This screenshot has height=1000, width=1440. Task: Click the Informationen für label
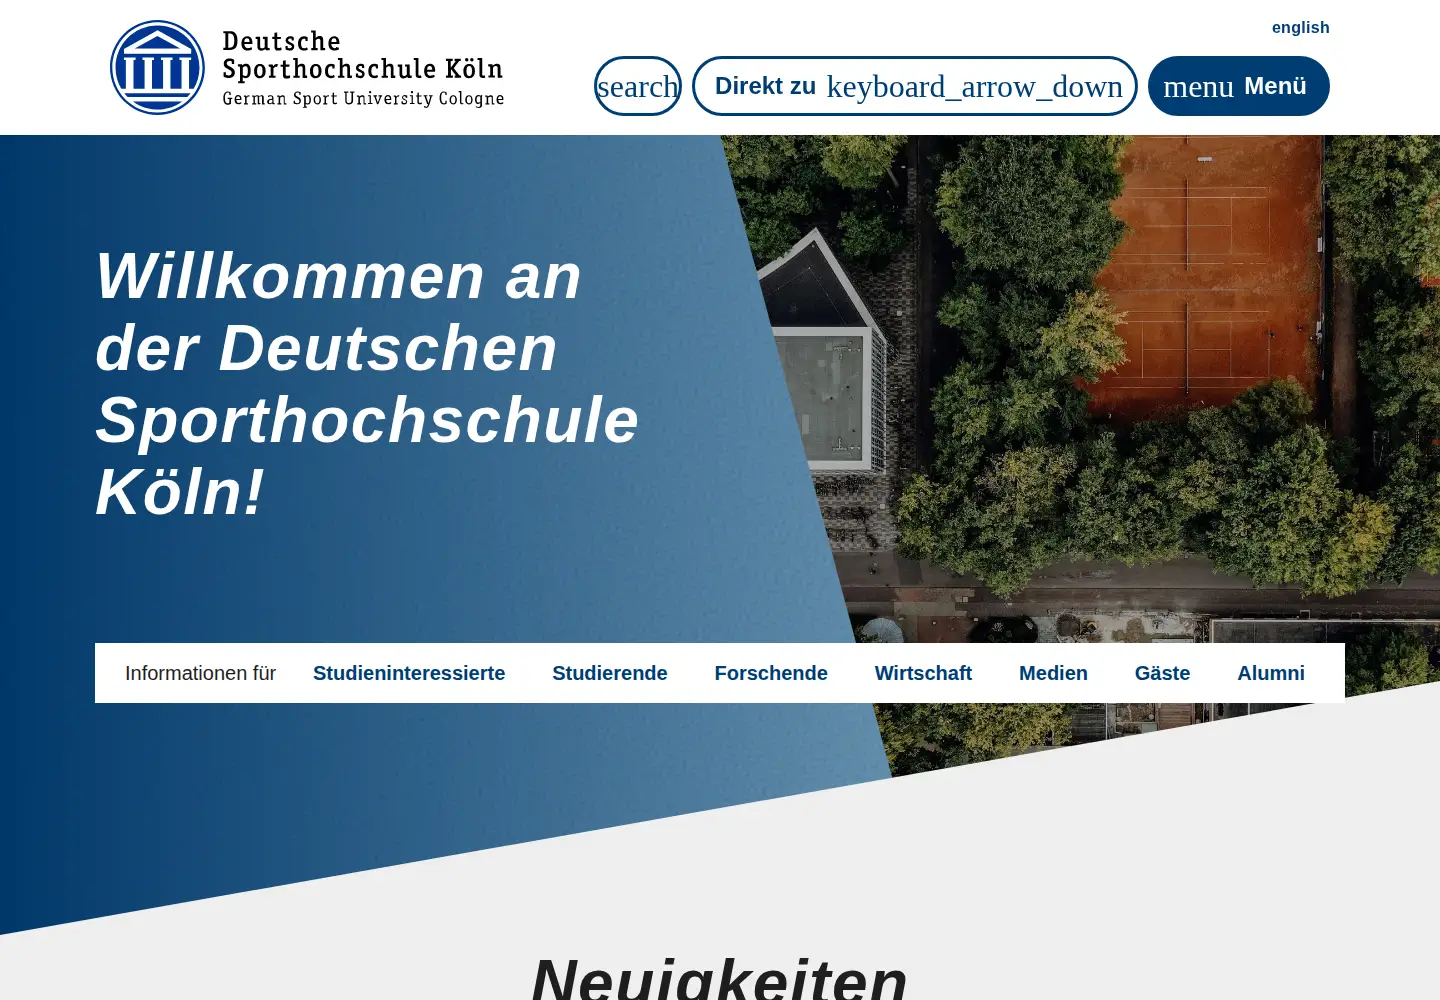[x=200, y=673]
